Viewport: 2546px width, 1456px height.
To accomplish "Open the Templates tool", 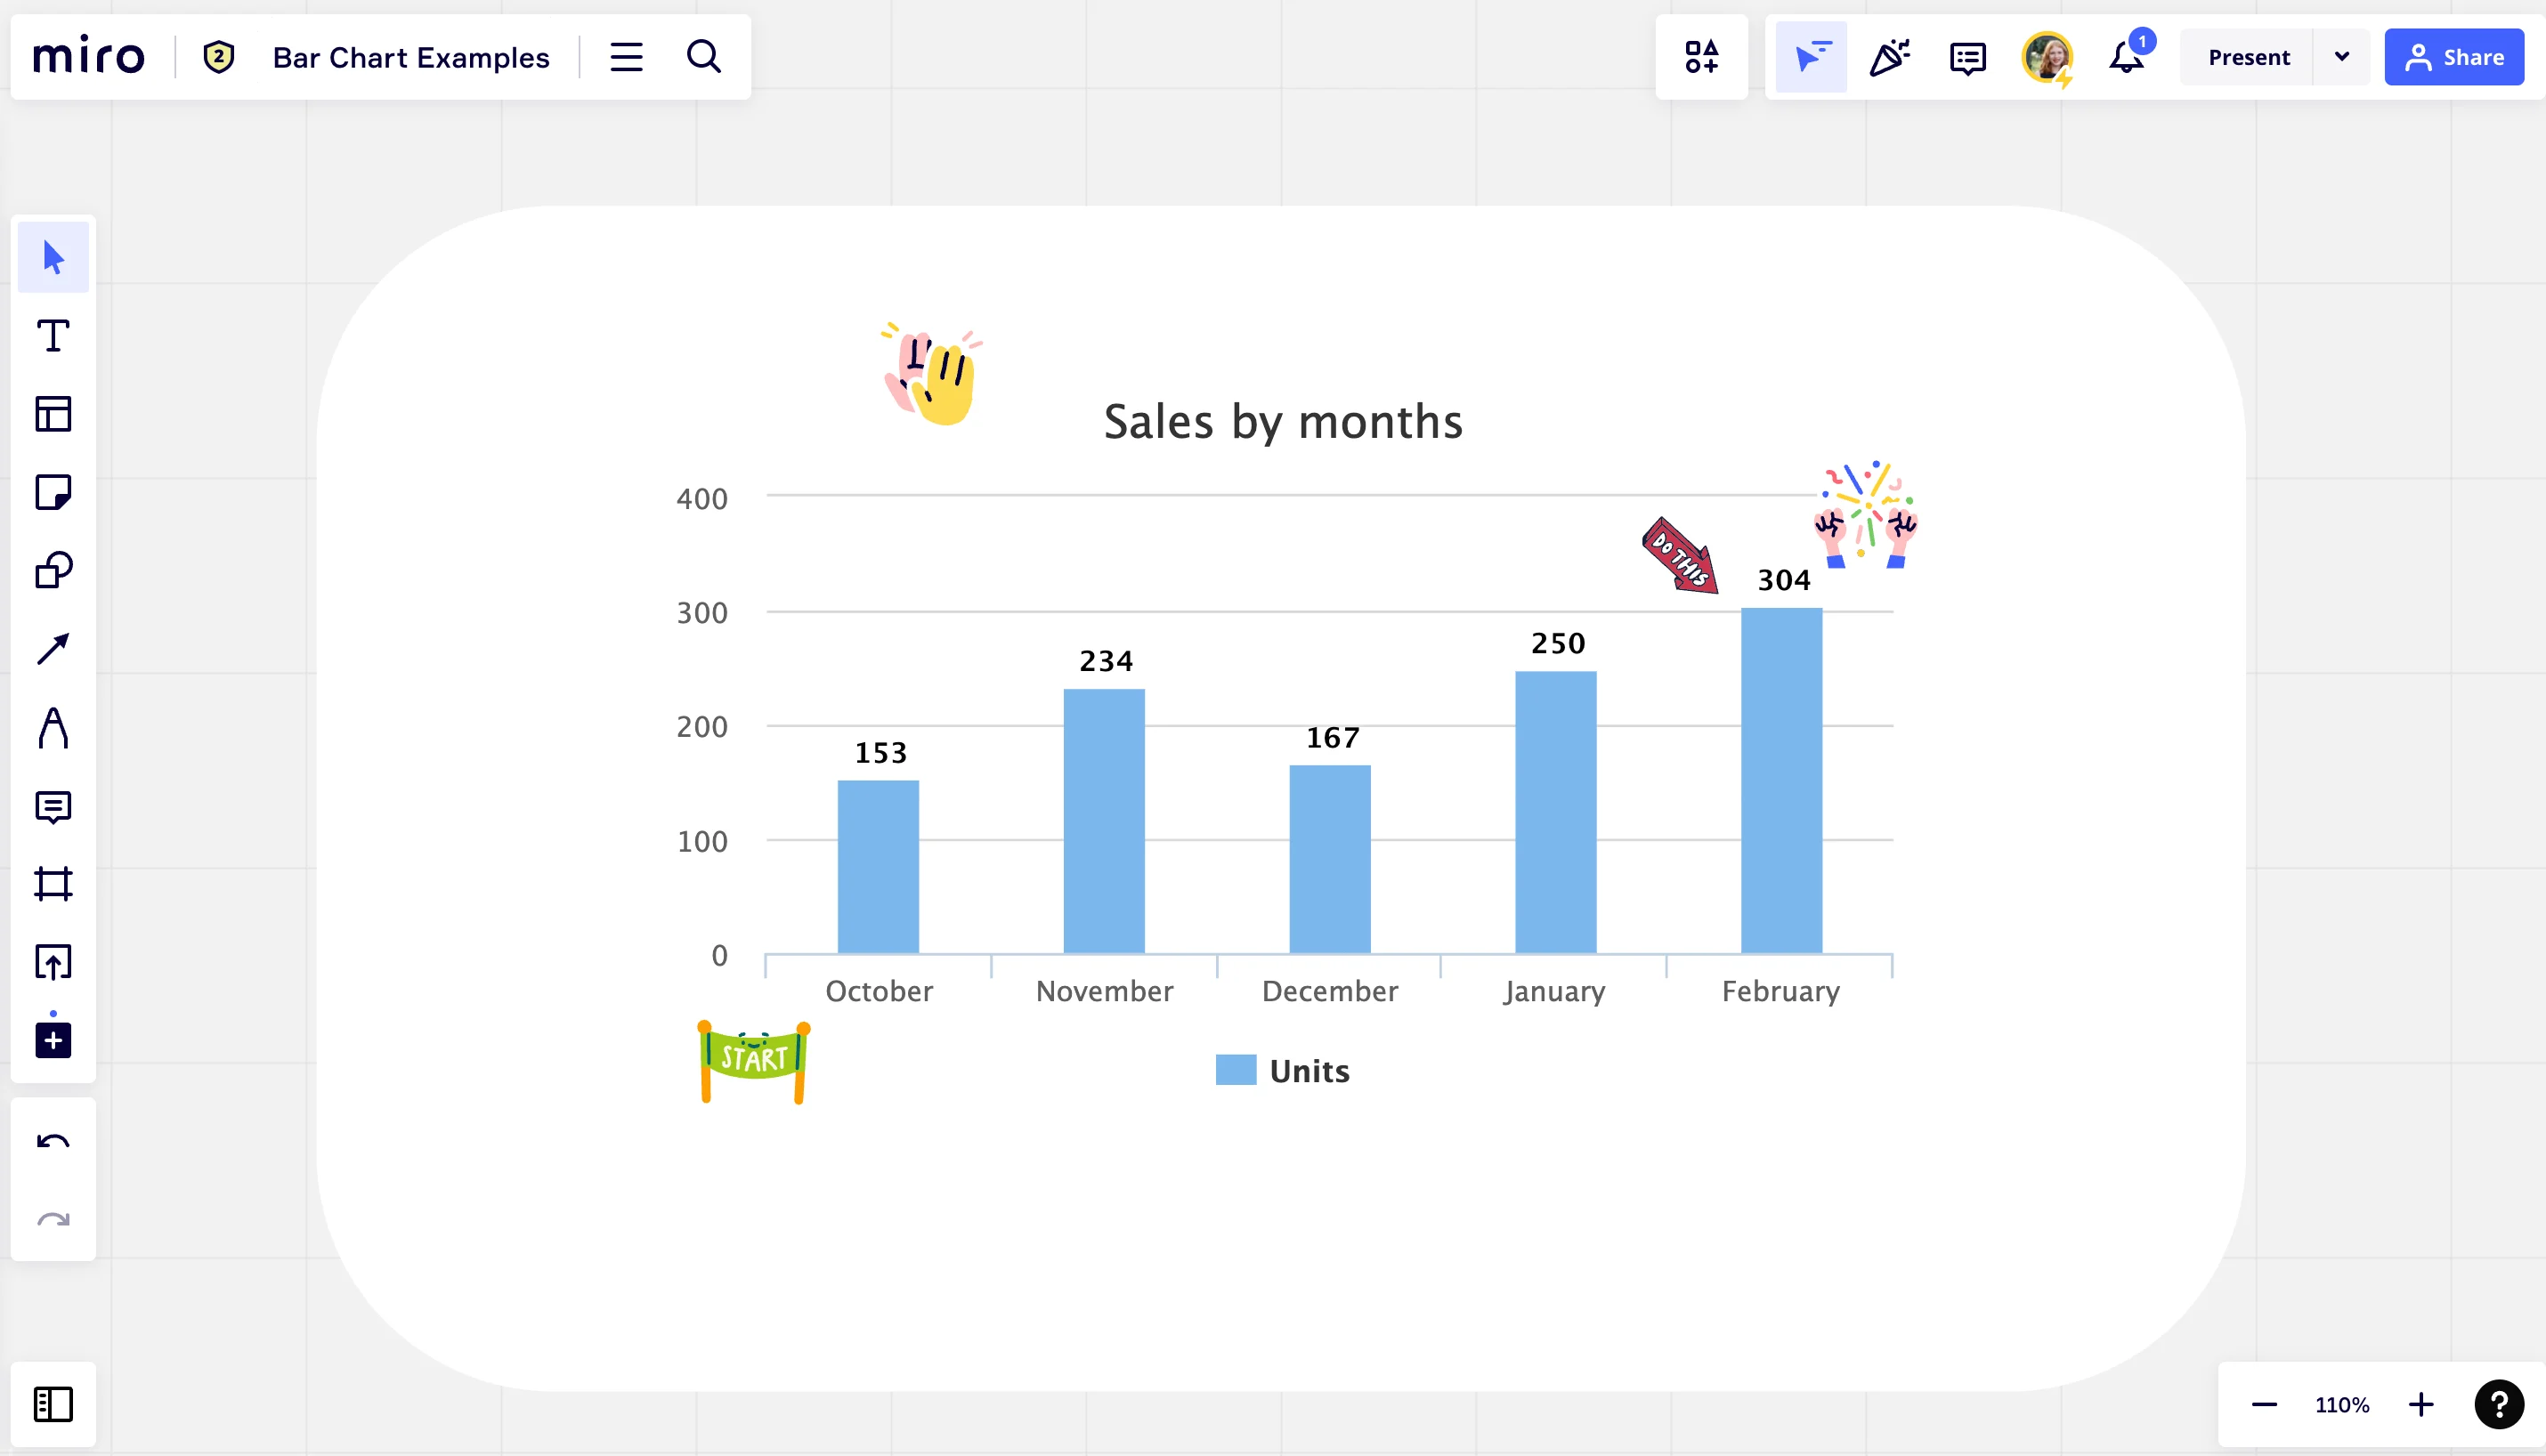I will coord(53,414).
